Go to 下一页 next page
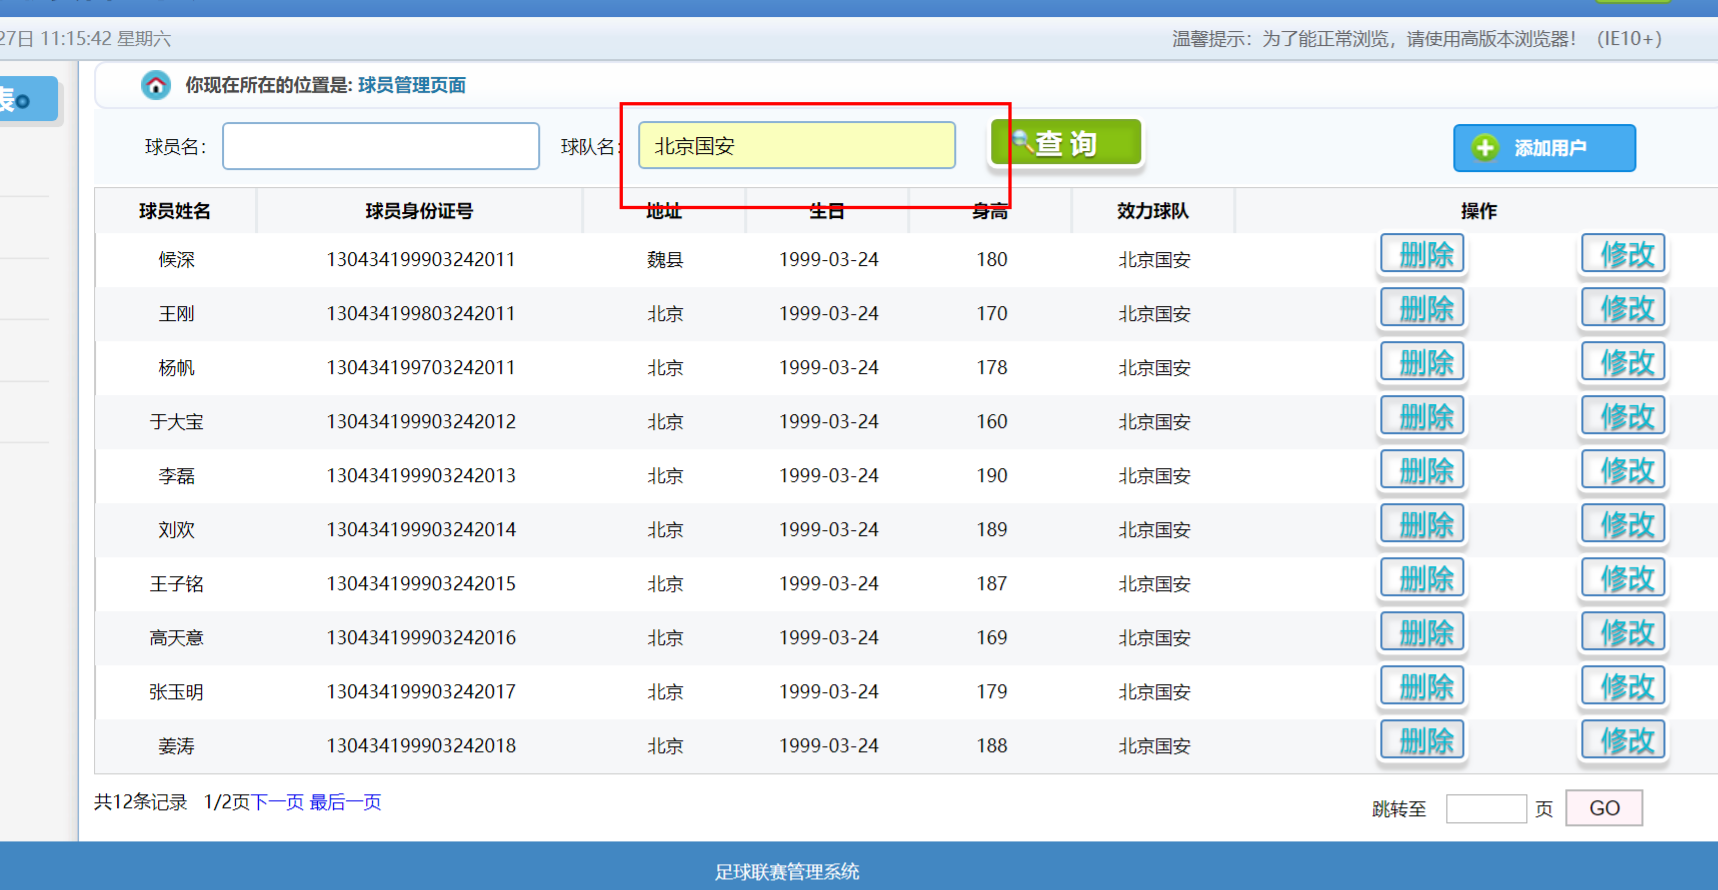 [277, 802]
